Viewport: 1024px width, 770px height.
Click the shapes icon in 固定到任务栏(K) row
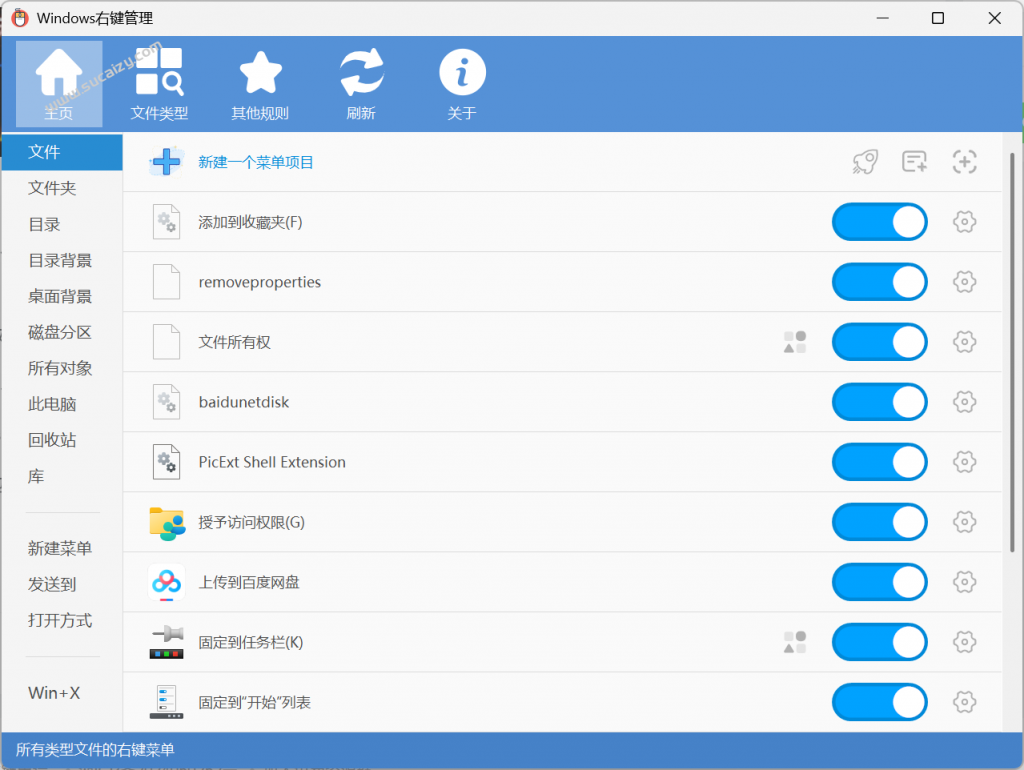(795, 642)
